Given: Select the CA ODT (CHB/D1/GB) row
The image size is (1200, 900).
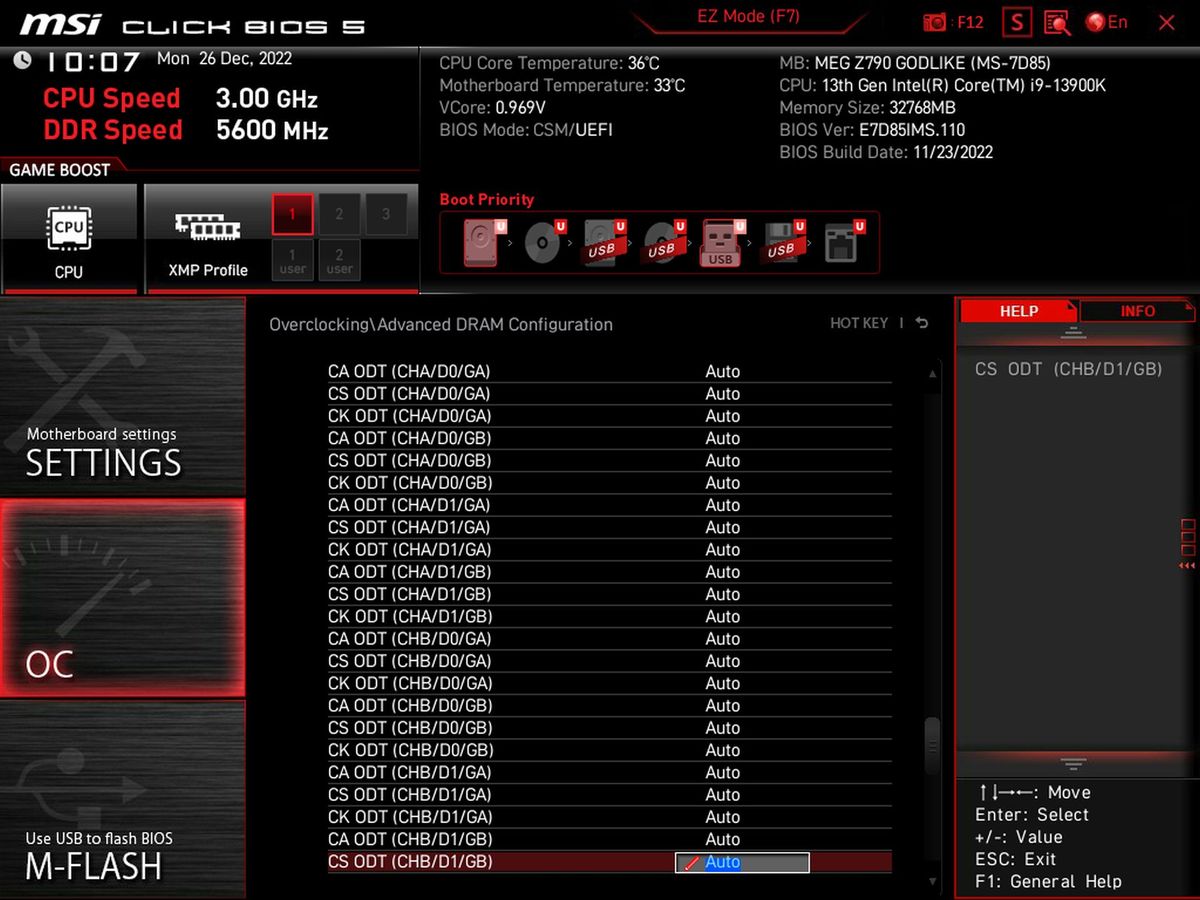Looking at the screenshot, I should [x=610, y=840].
